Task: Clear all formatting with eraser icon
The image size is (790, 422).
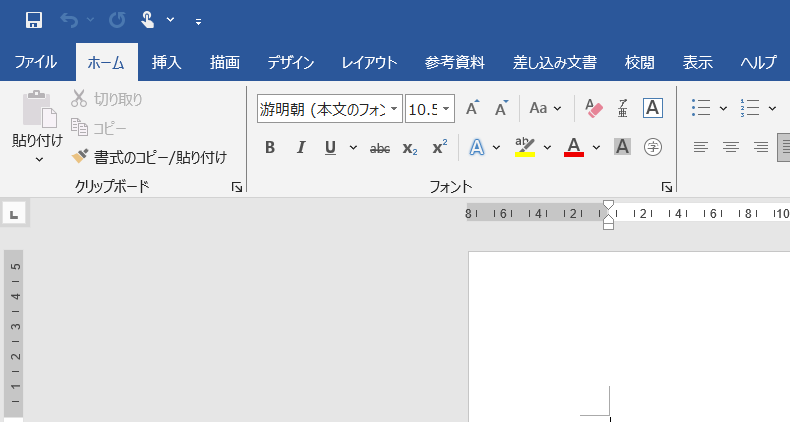Action: pyautogui.click(x=594, y=108)
